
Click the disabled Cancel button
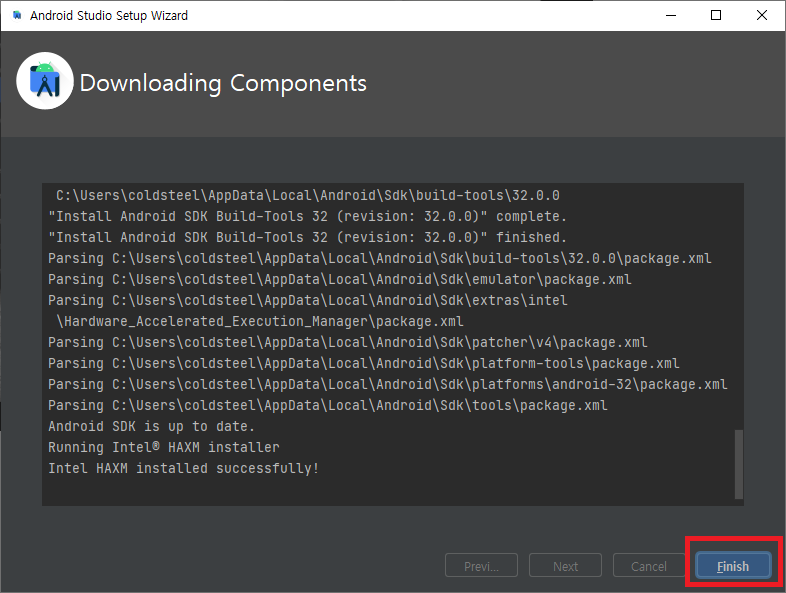coord(649,566)
